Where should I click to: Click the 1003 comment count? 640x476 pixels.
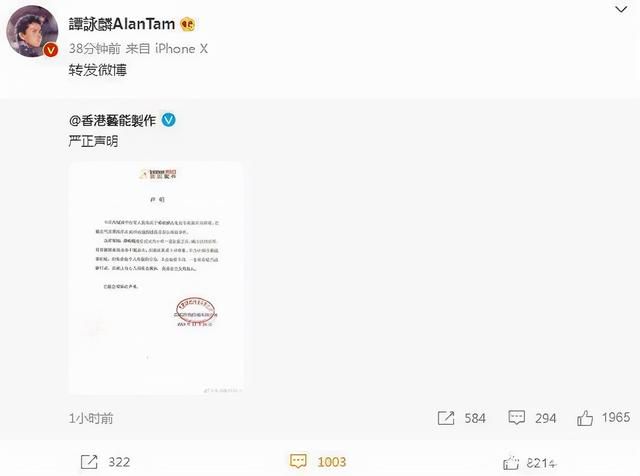pos(331,462)
